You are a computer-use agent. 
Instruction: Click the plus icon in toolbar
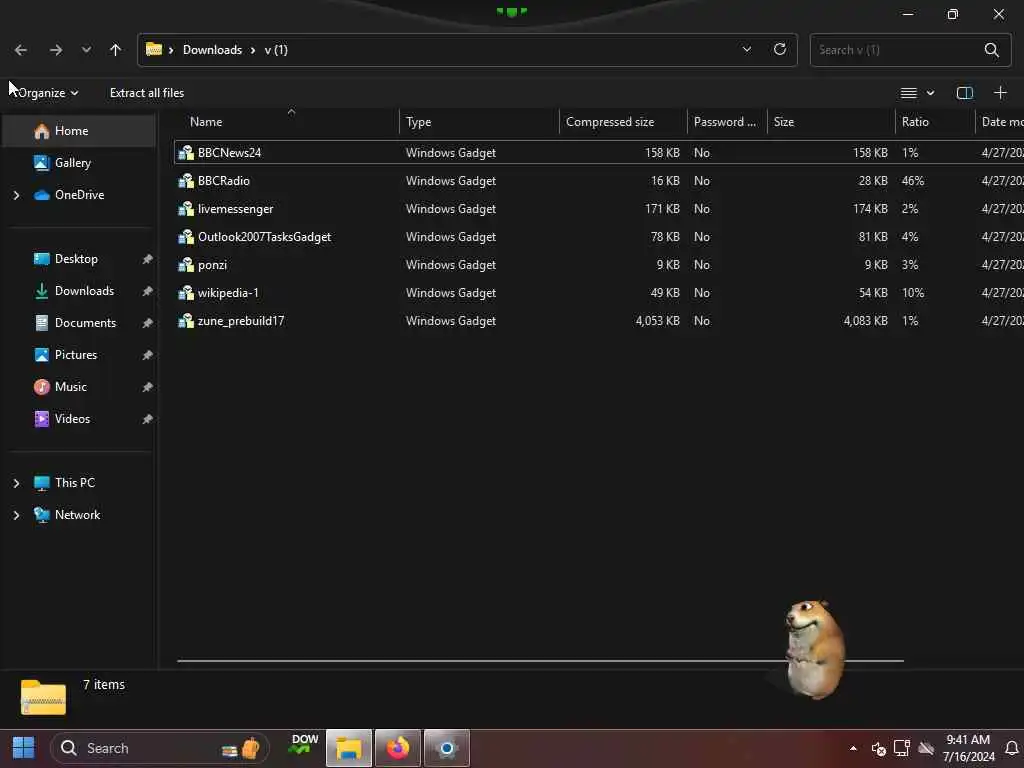(1000, 93)
